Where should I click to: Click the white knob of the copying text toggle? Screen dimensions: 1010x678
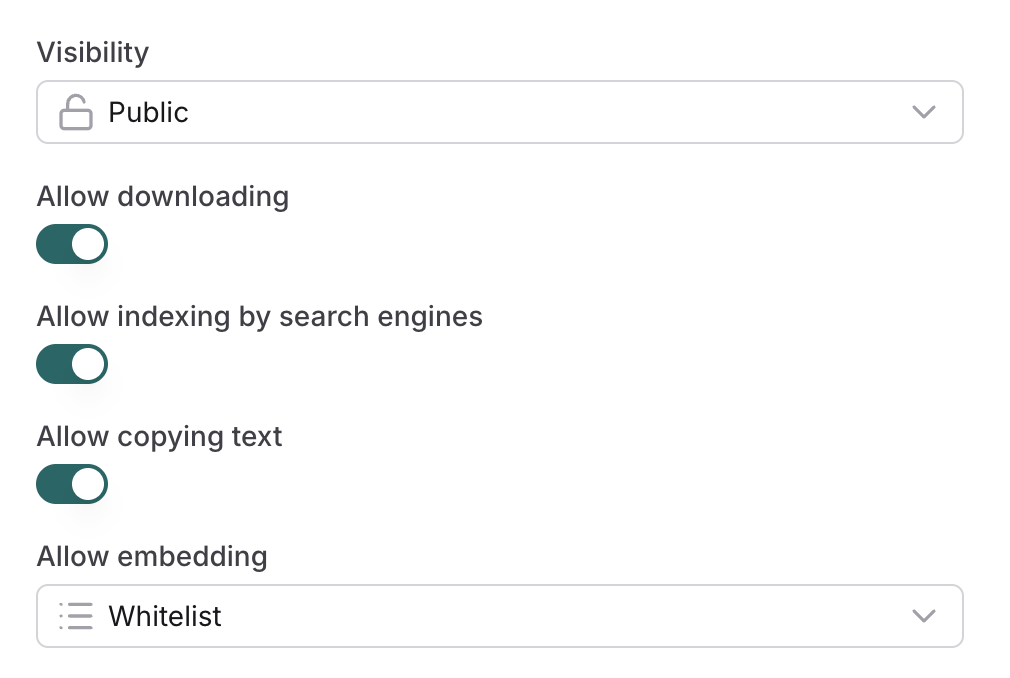coord(89,484)
